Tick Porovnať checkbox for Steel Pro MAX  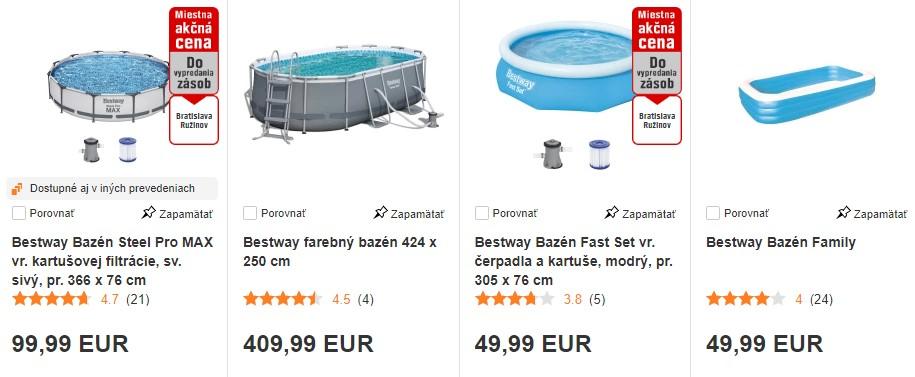click(x=19, y=213)
